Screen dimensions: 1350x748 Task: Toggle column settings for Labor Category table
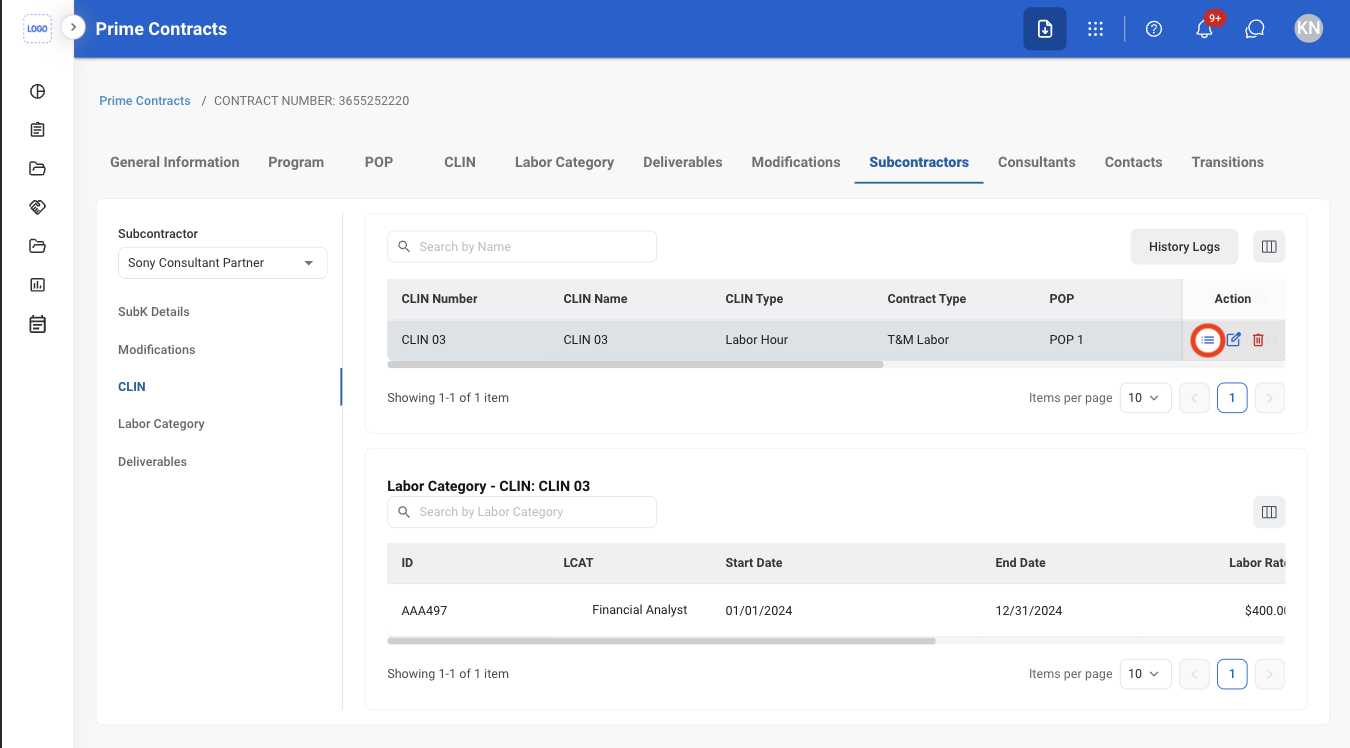pyautogui.click(x=1269, y=512)
